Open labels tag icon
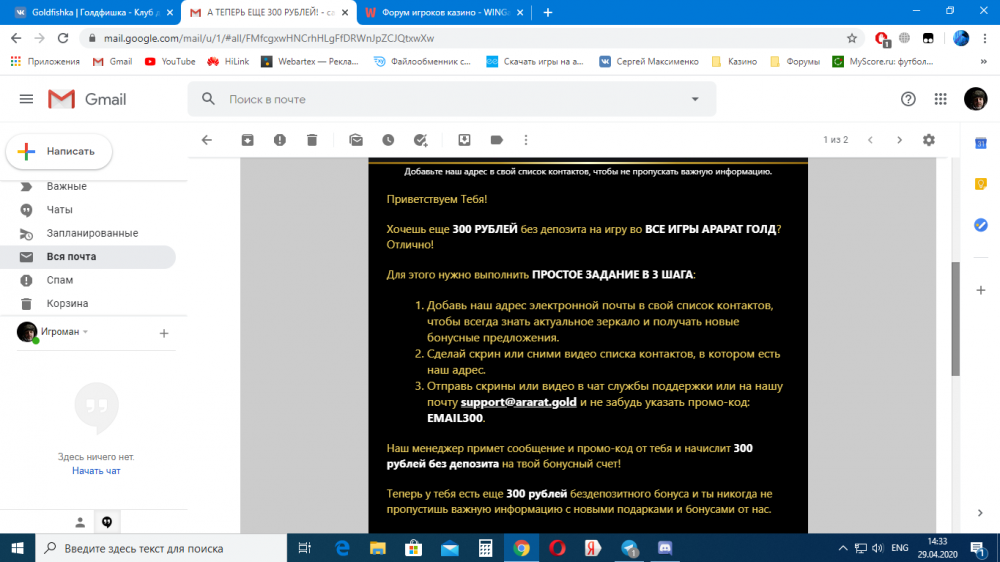 pyautogui.click(x=496, y=140)
